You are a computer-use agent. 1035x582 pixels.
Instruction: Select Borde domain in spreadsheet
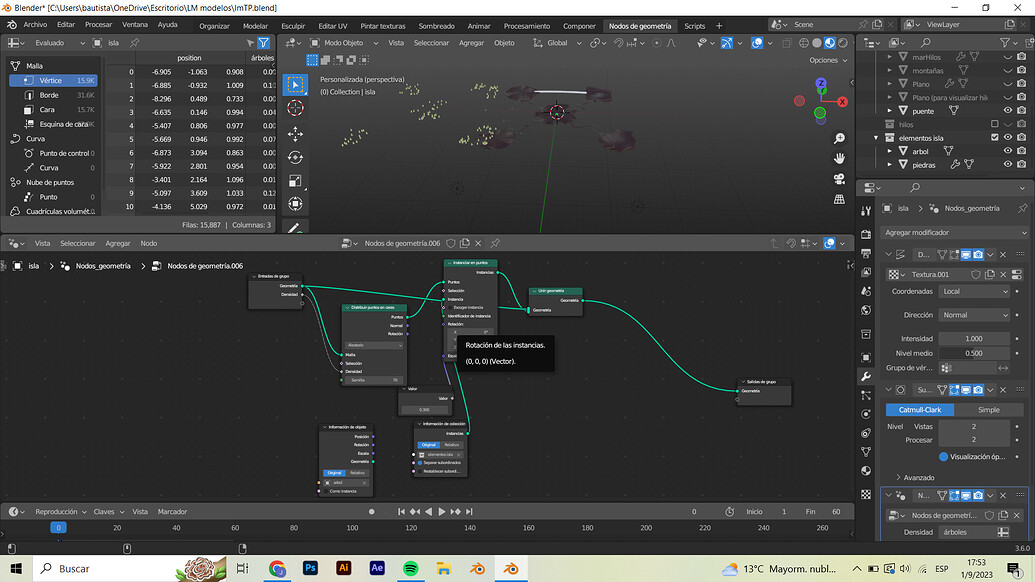(53, 95)
